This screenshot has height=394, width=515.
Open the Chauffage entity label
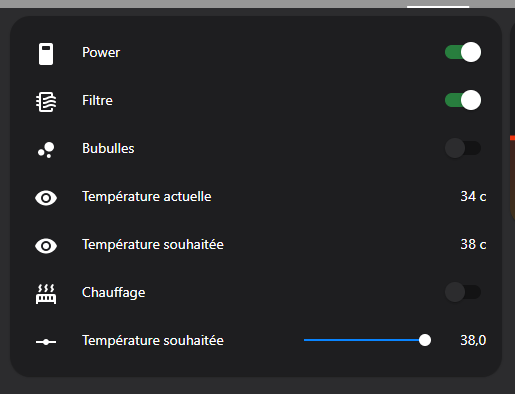[x=114, y=293]
